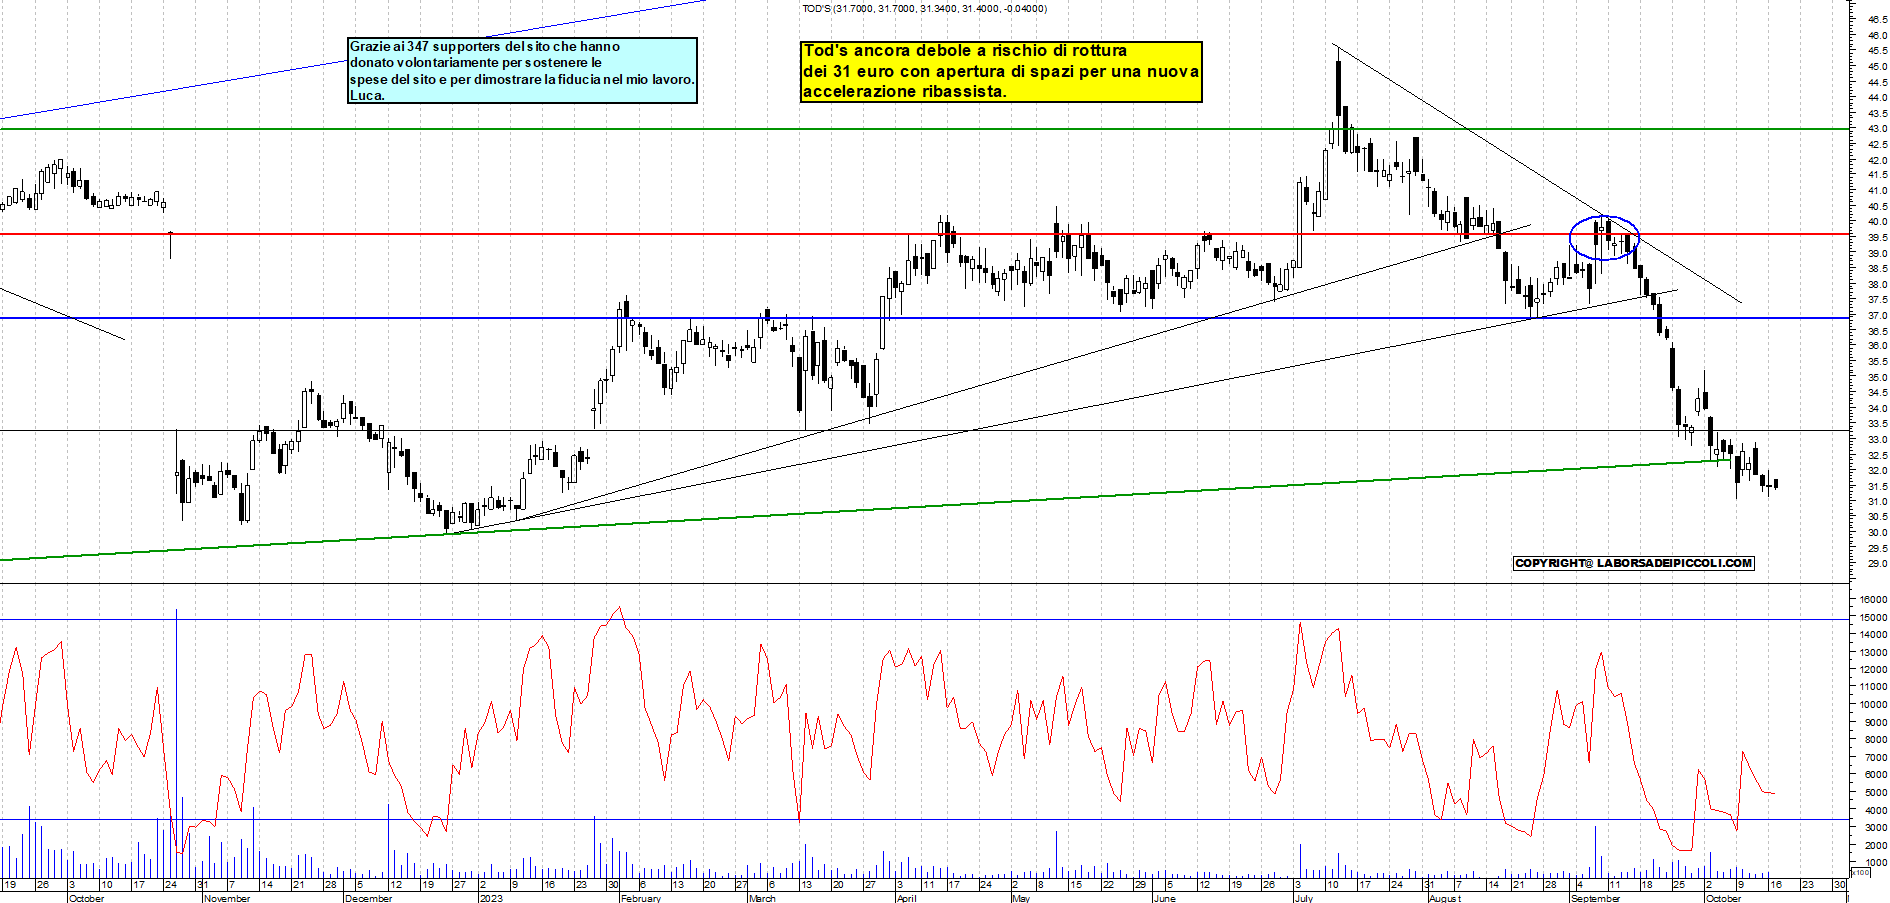Click the 29.0 value on the price scale

click(1877, 564)
